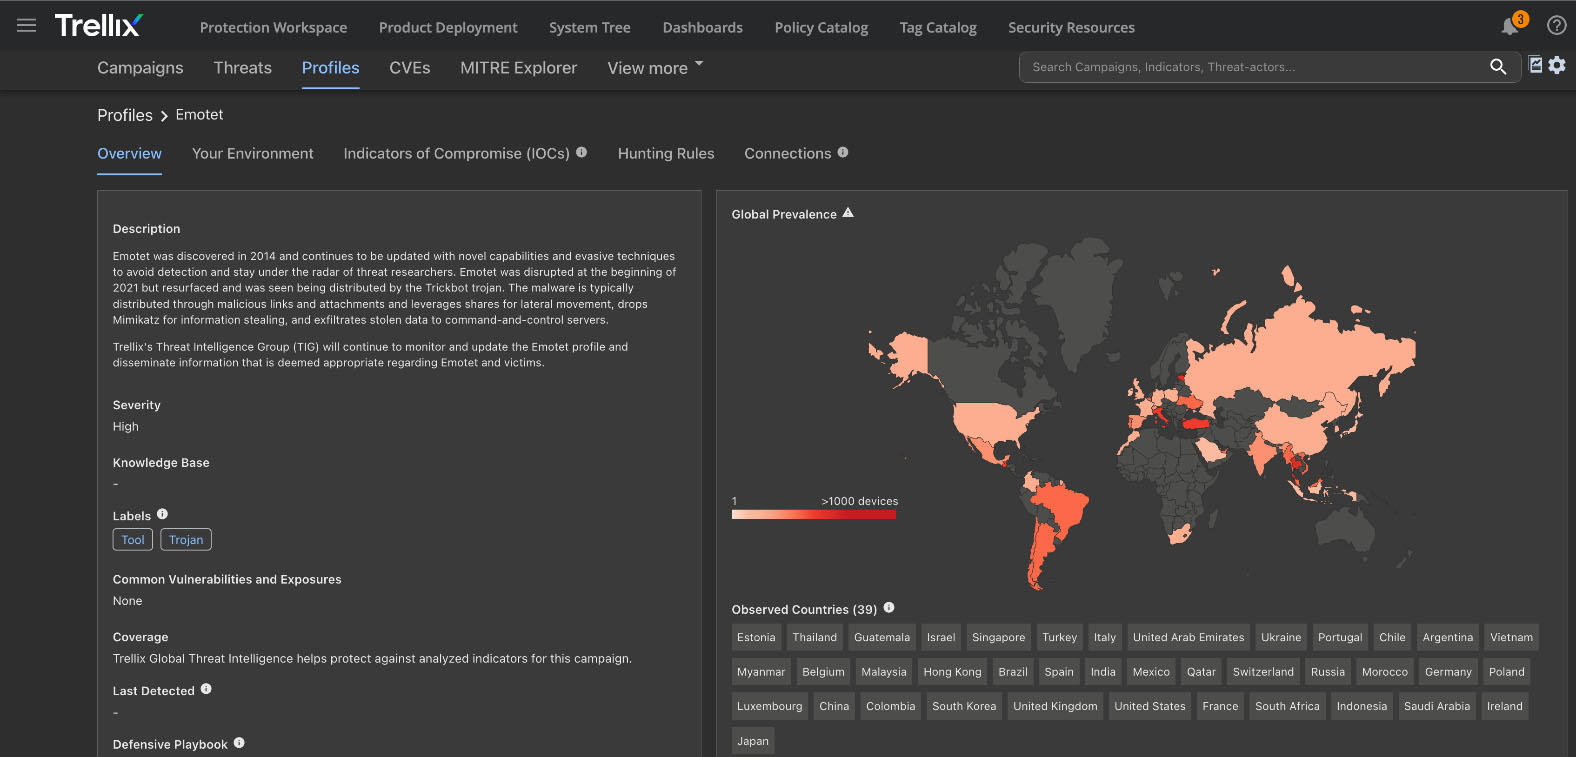Select the Estonia country chip

756,638
